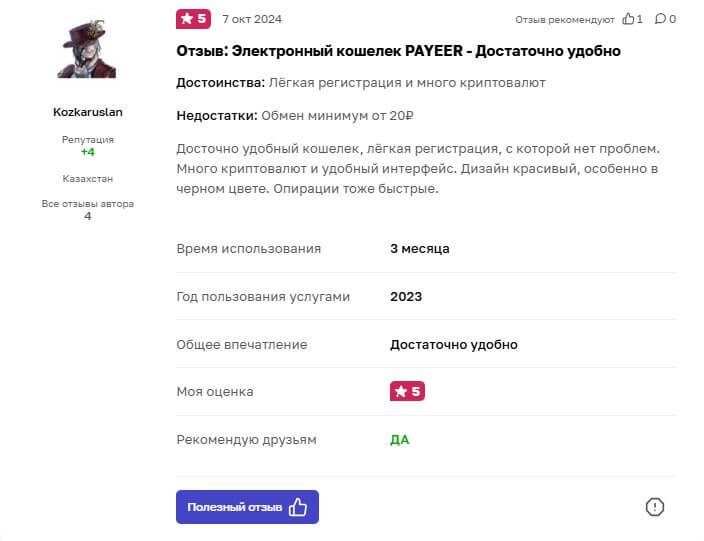Click the ДА recommendation value

(399, 440)
